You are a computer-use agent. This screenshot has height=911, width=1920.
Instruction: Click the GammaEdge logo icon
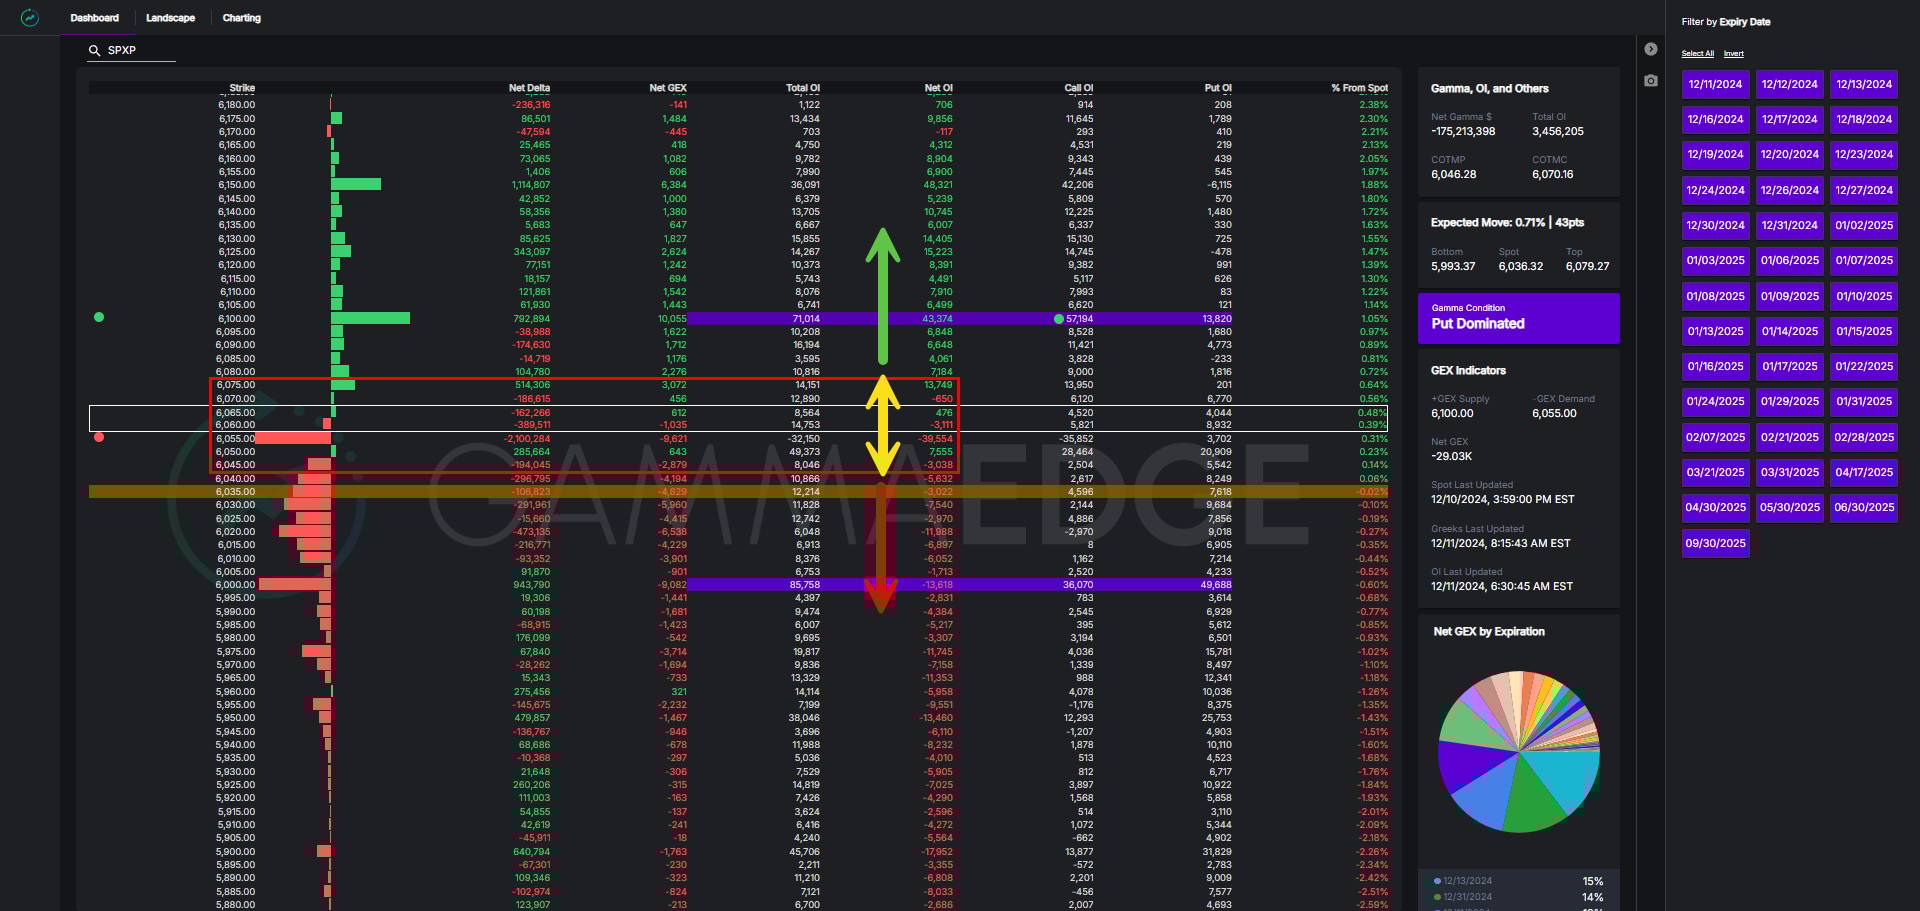30,18
